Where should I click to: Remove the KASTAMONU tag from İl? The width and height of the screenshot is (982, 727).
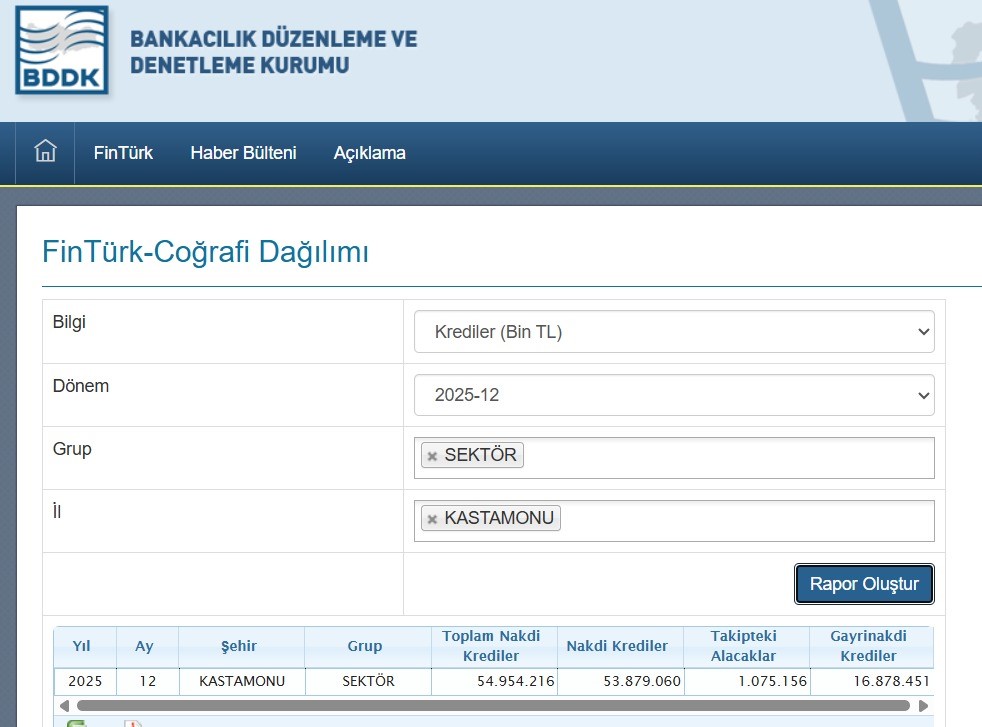tap(432, 519)
